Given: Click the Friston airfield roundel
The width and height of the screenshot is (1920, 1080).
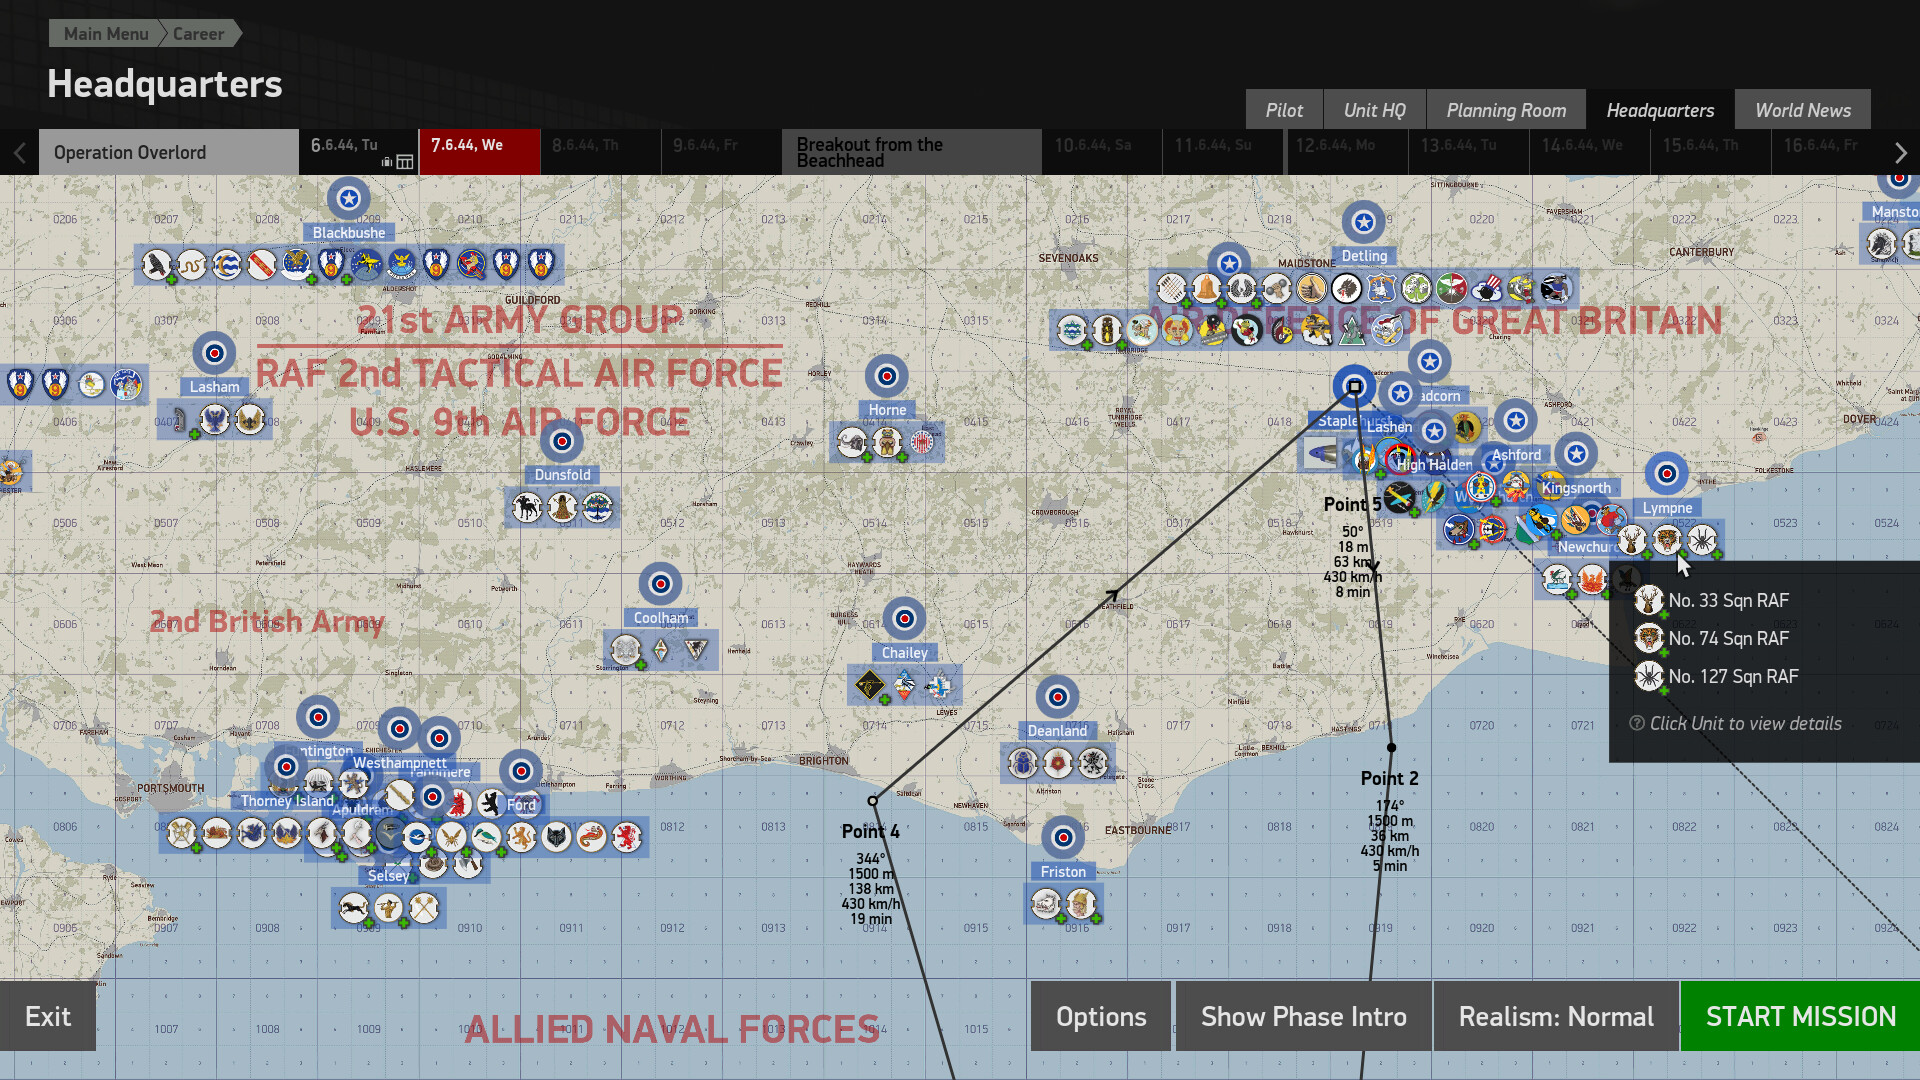Looking at the screenshot, I should tap(1062, 837).
